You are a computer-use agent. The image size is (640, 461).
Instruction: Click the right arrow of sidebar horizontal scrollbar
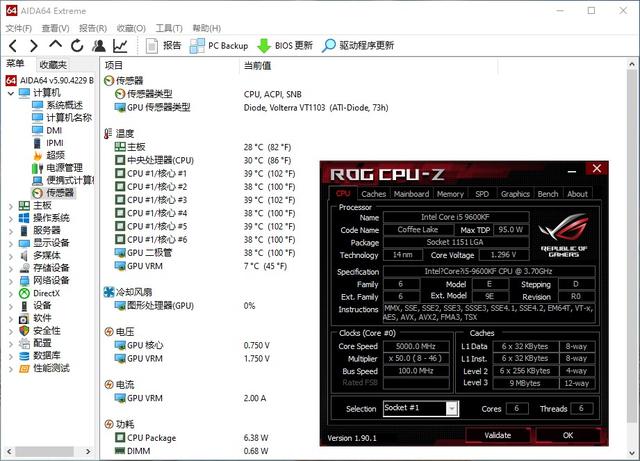(88, 452)
